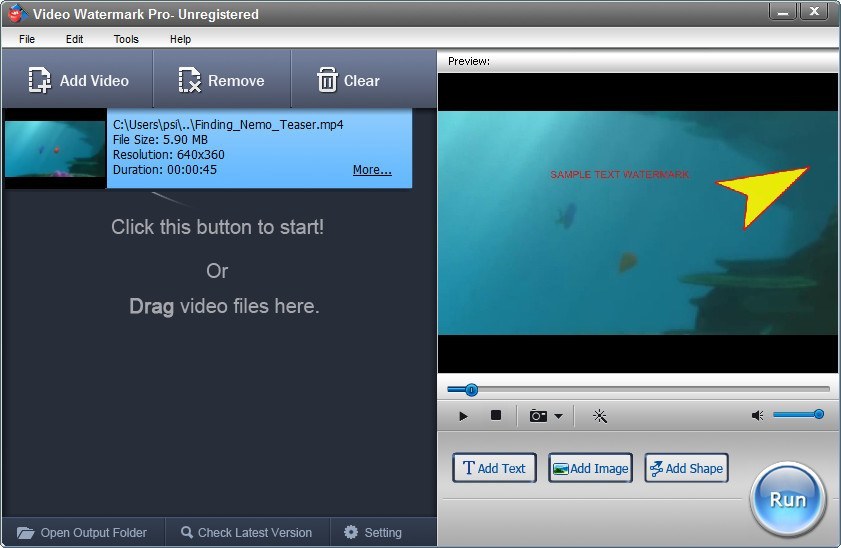Add a shape watermark with Add Shape
The width and height of the screenshot is (841, 548).
pos(686,468)
